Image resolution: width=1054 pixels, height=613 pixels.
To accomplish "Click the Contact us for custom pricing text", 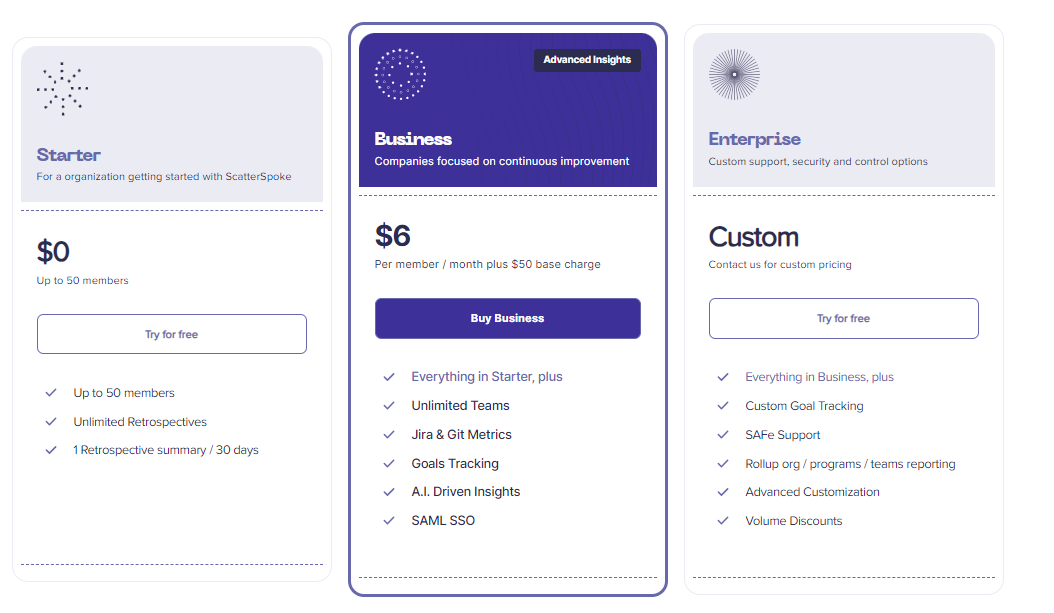I will [x=780, y=265].
